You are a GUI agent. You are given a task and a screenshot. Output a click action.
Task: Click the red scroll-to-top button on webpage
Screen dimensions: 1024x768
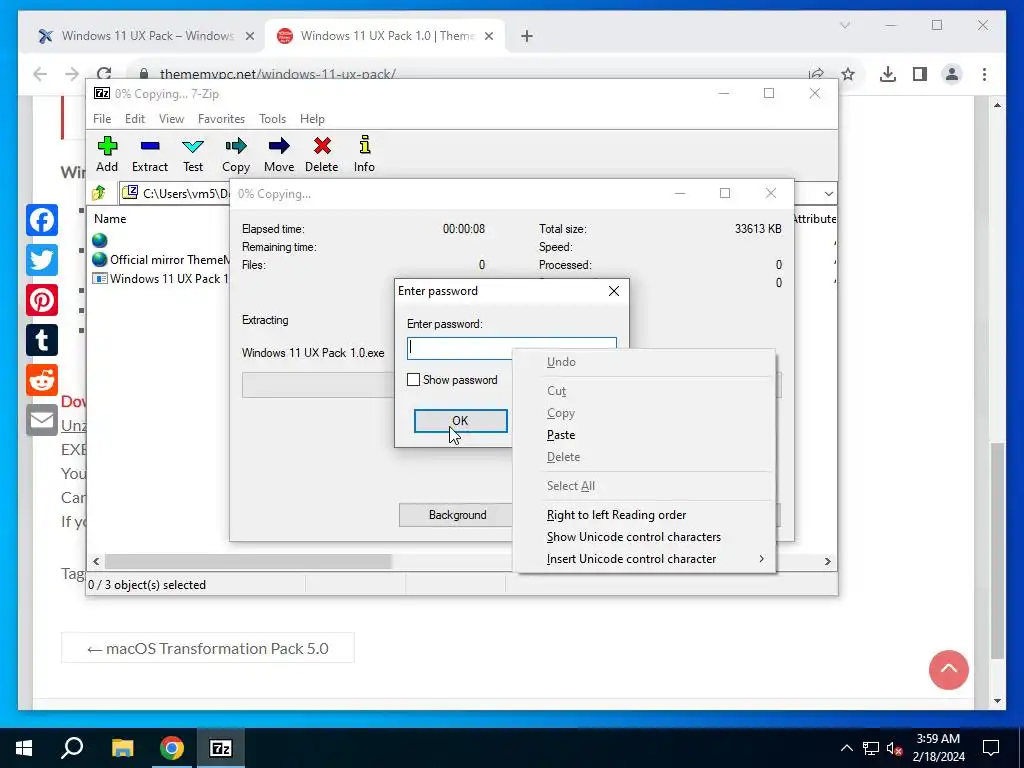tap(948, 669)
